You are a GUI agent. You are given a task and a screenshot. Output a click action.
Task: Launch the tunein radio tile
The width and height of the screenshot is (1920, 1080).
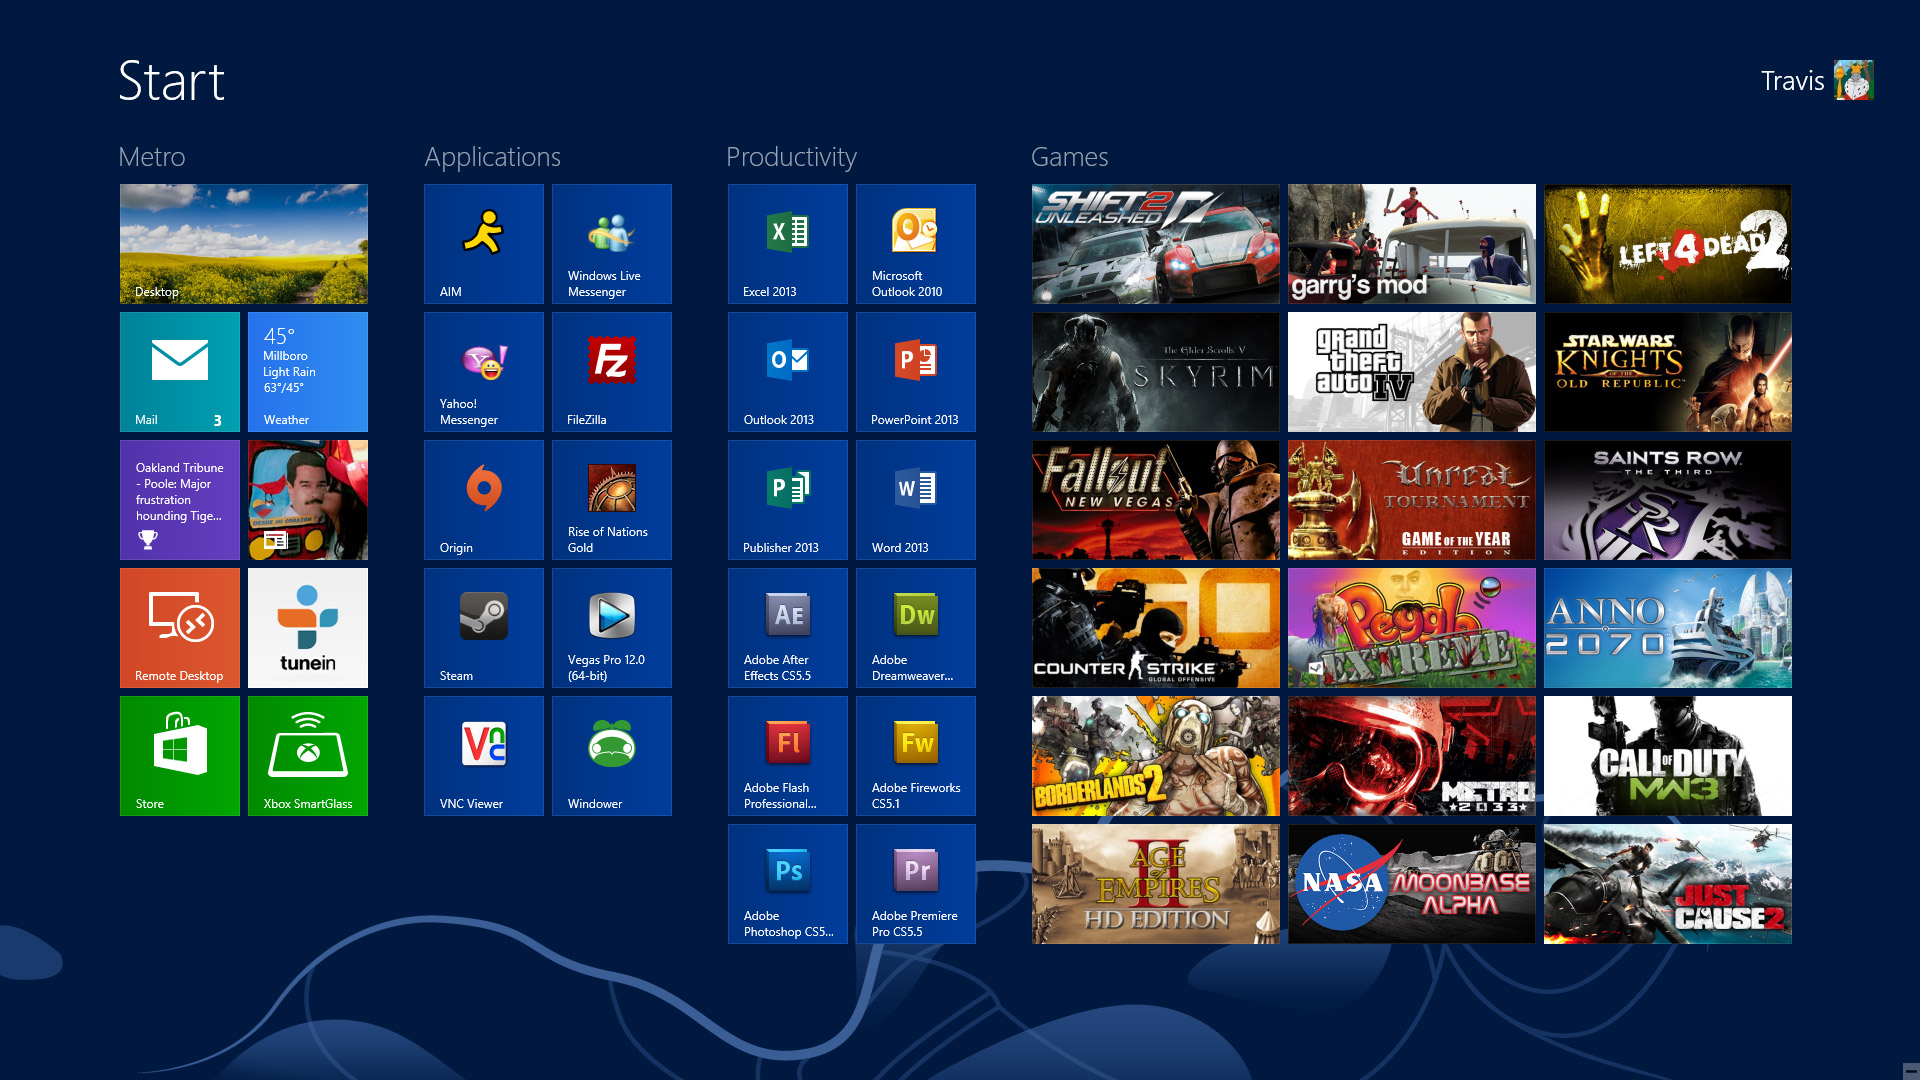click(308, 628)
